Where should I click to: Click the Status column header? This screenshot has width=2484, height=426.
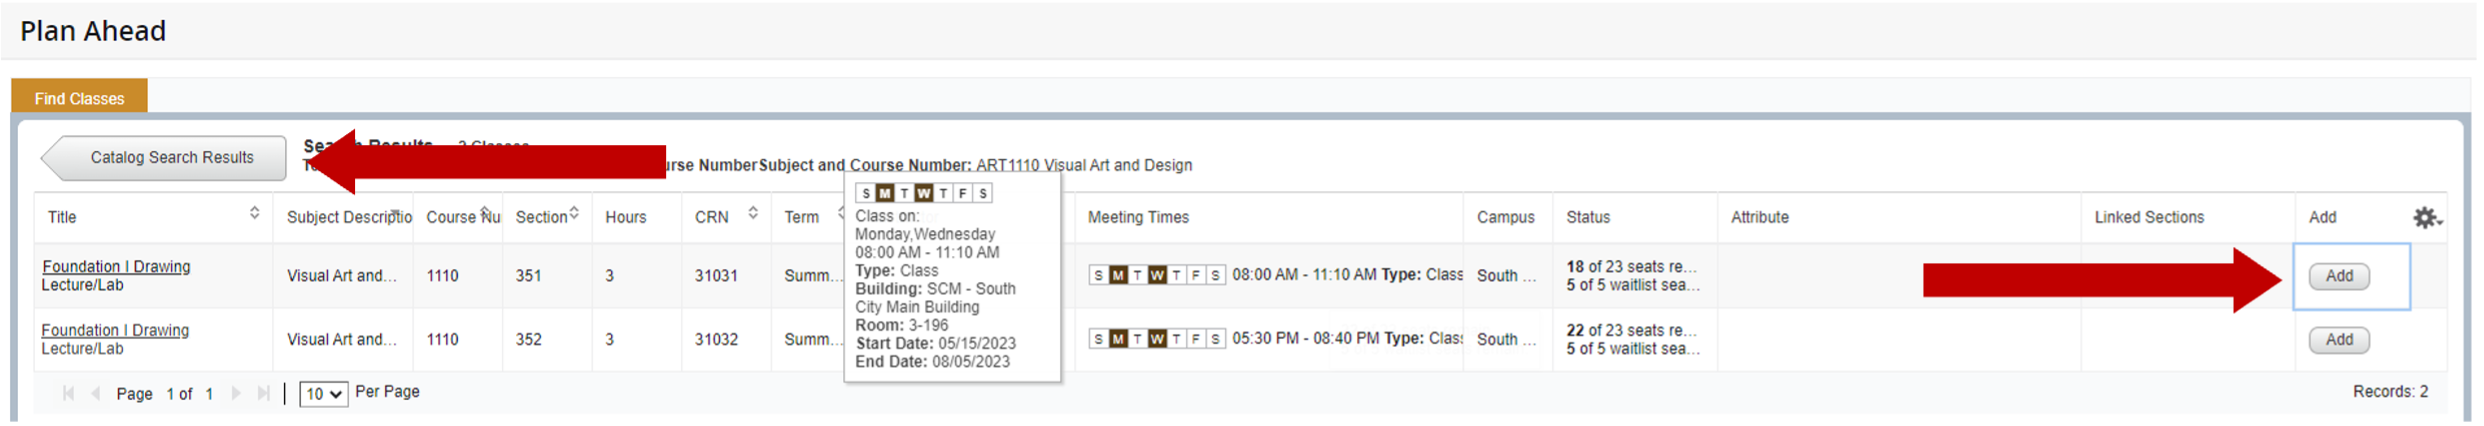pos(1588,217)
